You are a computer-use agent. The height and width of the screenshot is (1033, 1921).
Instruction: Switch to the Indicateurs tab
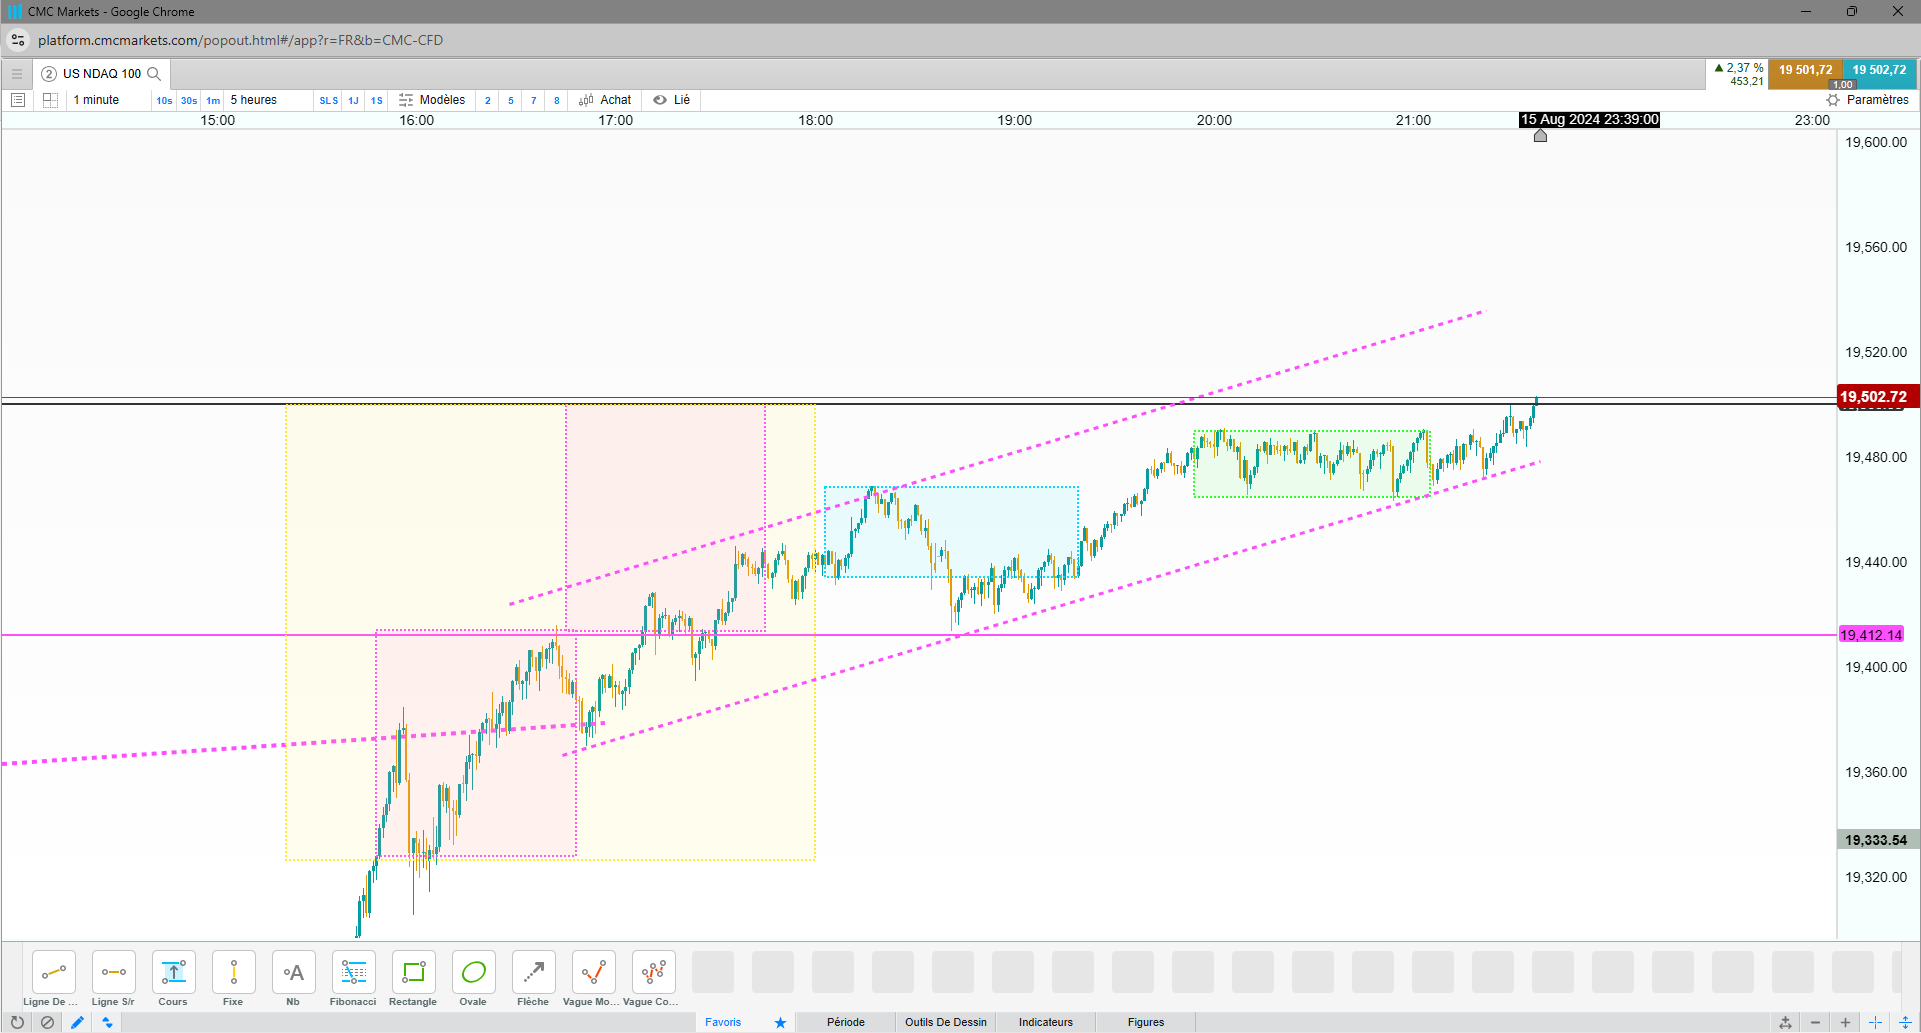click(1046, 1022)
